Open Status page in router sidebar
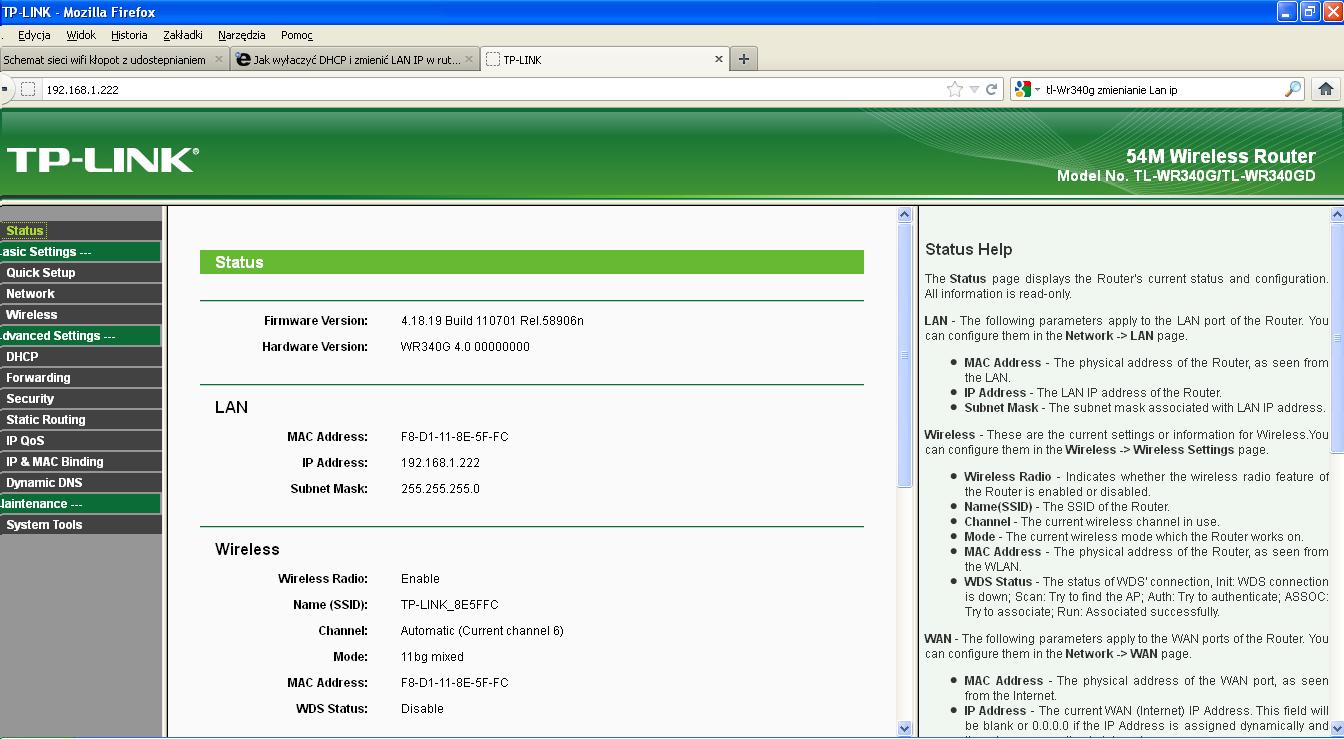The width and height of the screenshot is (1344, 739). click(x=25, y=230)
